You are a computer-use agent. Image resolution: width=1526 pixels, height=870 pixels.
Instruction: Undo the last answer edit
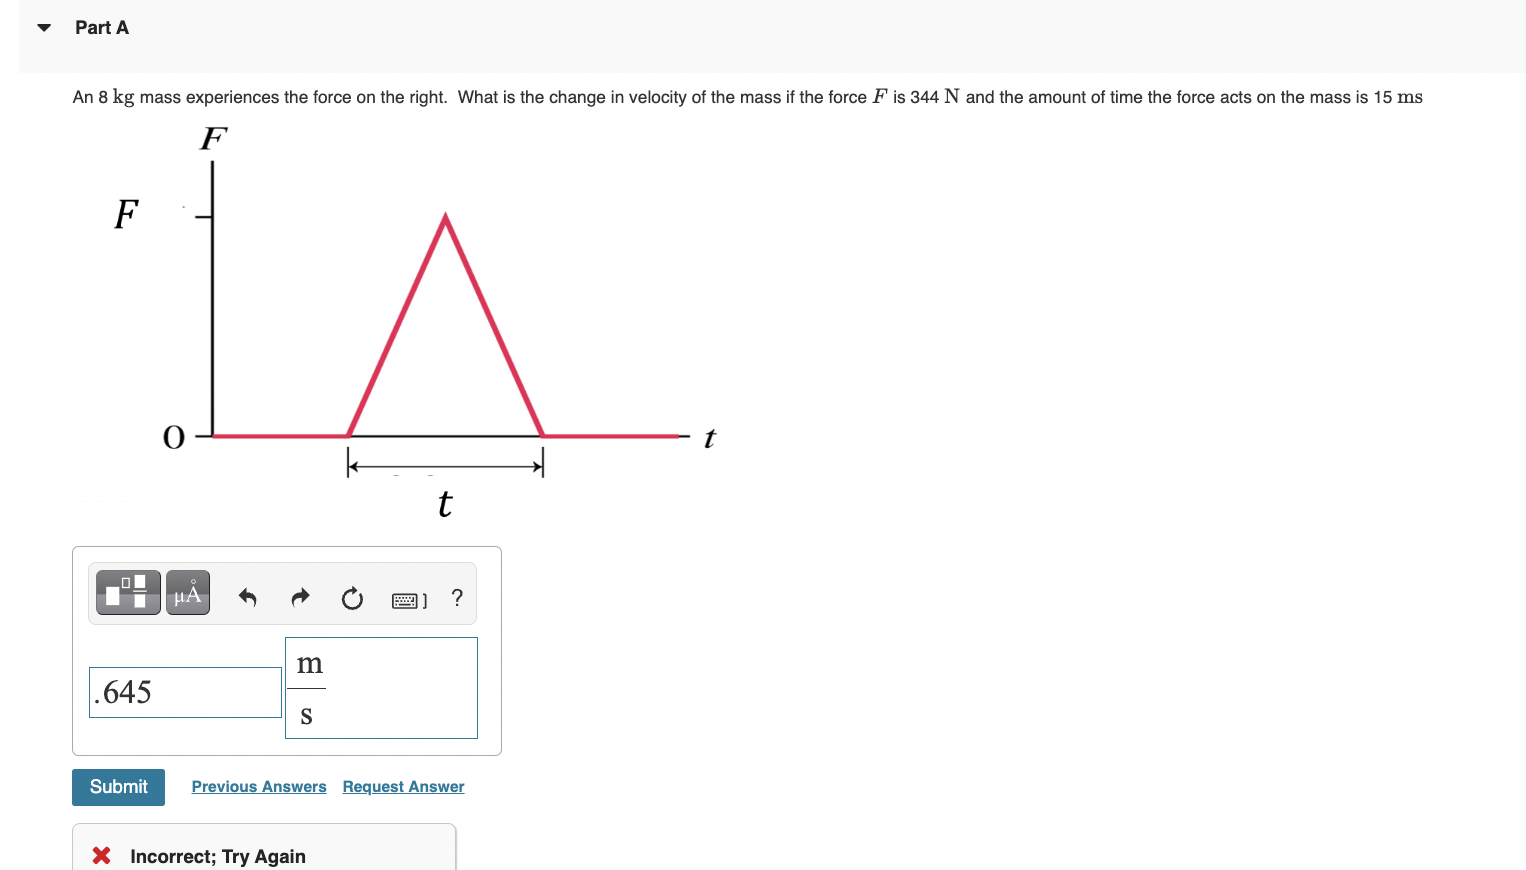tap(247, 597)
